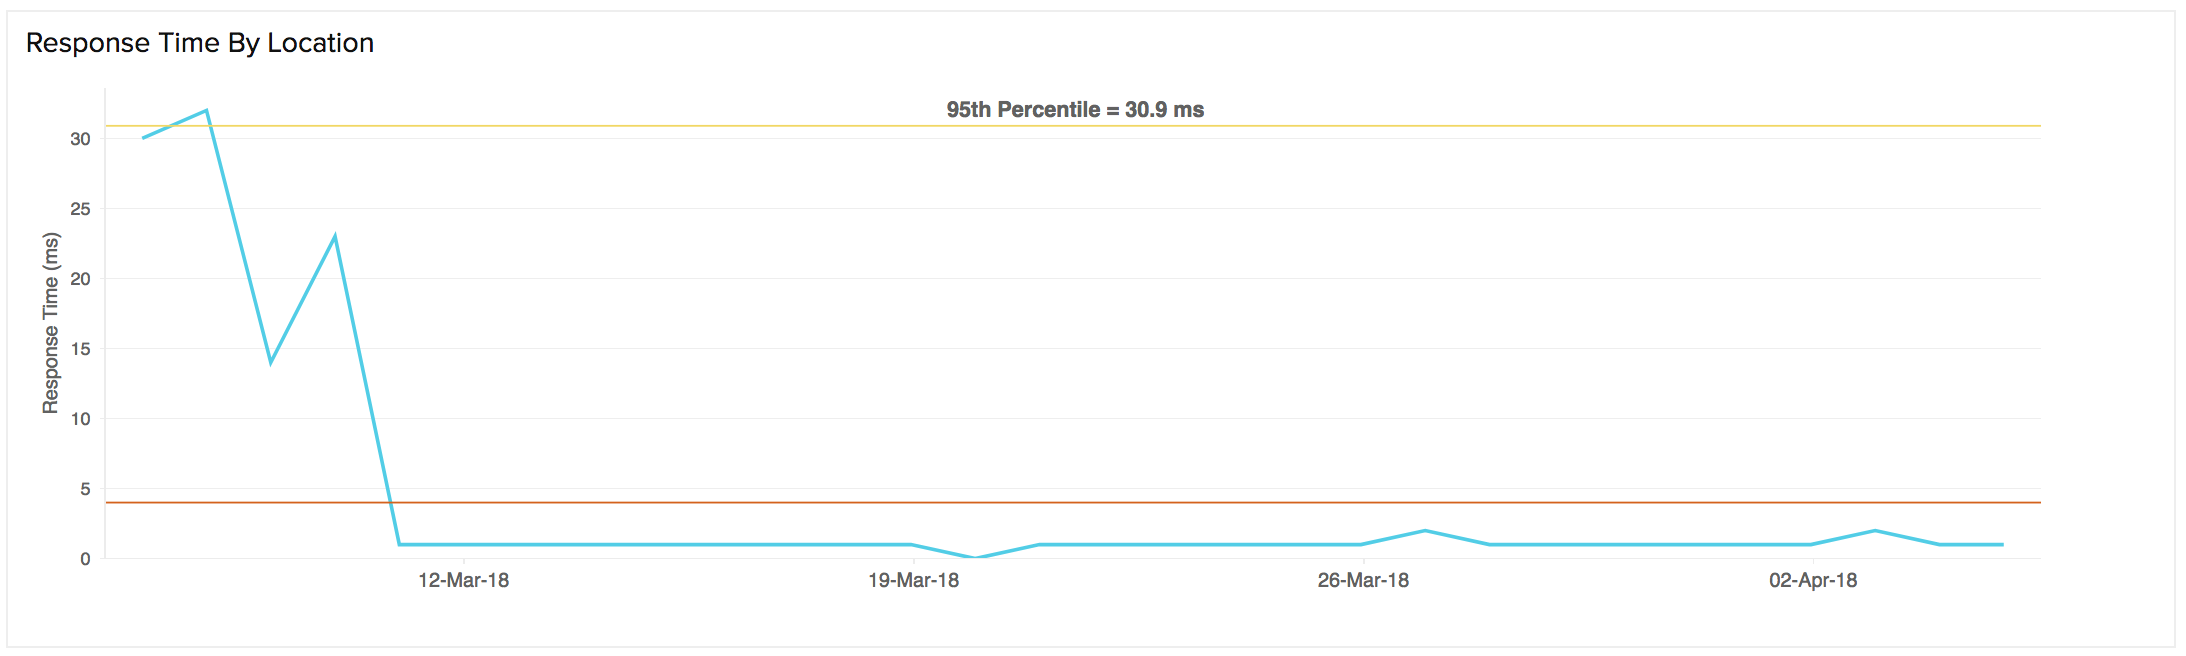Select the 19-Mar-18 x-axis date label
Screen dimensions: 2186x656
(913, 581)
